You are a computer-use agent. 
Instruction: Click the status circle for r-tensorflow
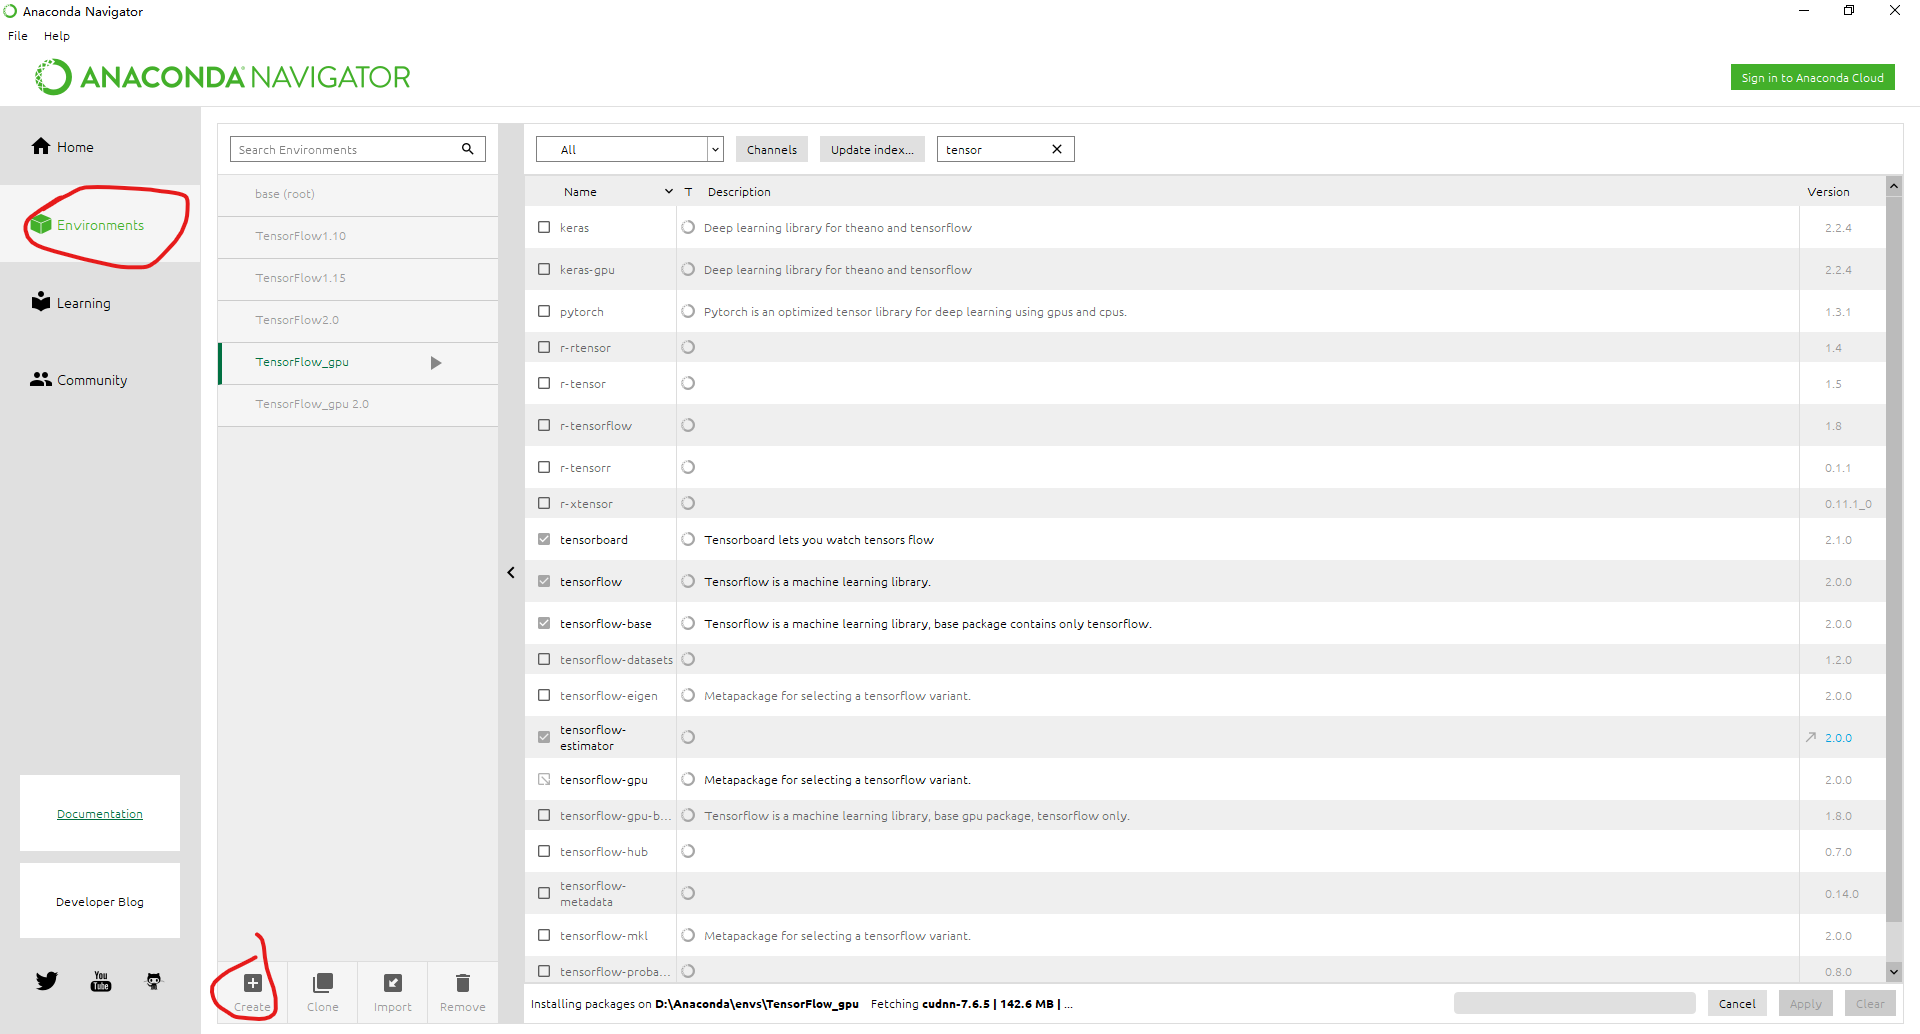click(688, 425)
